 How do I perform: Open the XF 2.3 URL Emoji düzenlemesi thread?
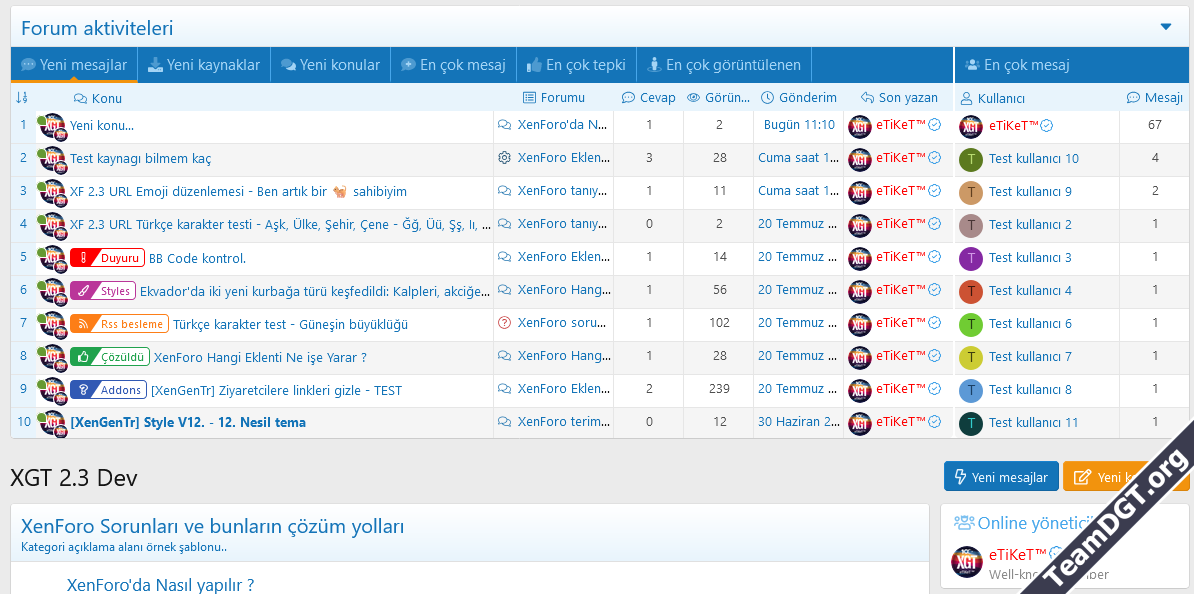(x=238, y=191)
